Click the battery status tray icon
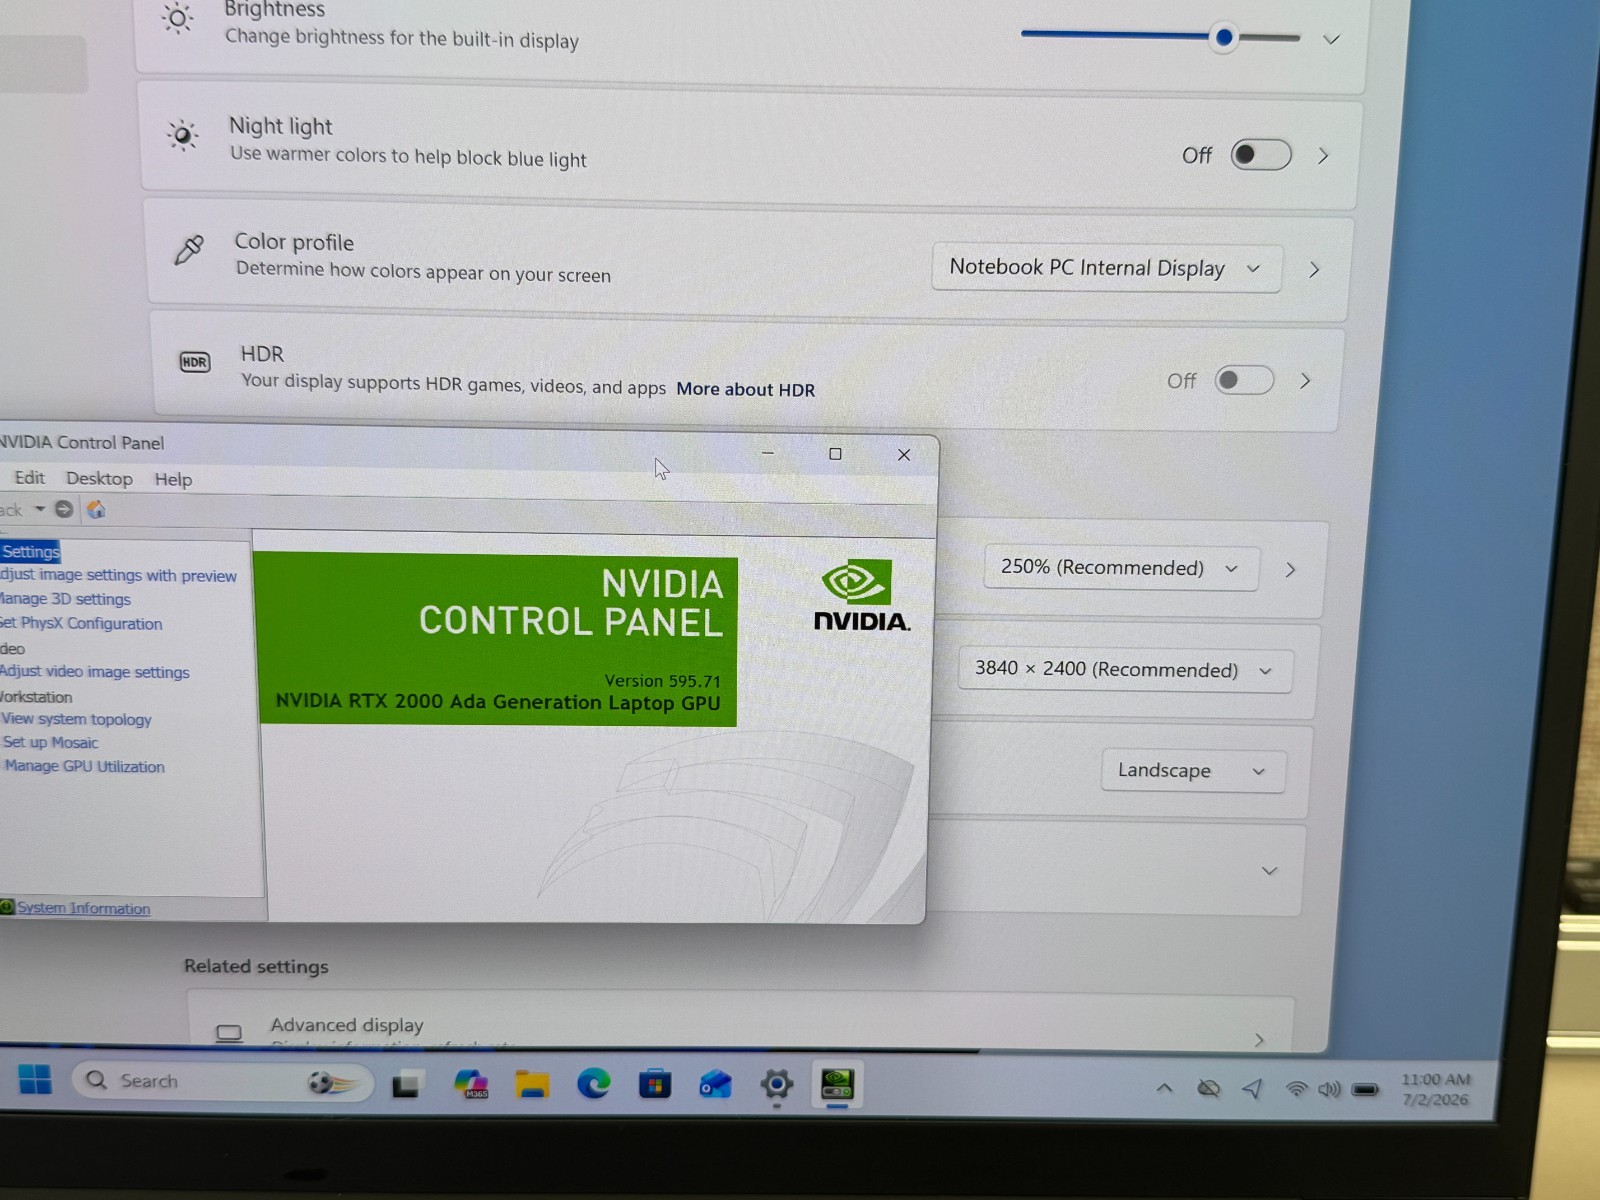This screenshot has height=1200, width=1600. tap(1365, 1090)
